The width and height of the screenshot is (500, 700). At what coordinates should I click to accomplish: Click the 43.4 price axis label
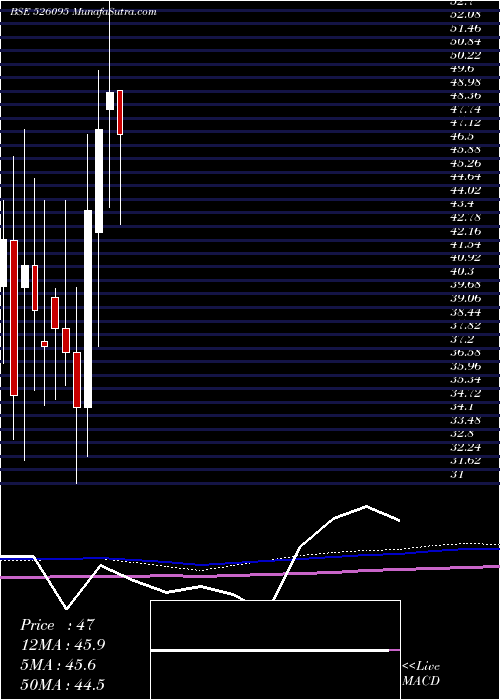tap(462, 204)
